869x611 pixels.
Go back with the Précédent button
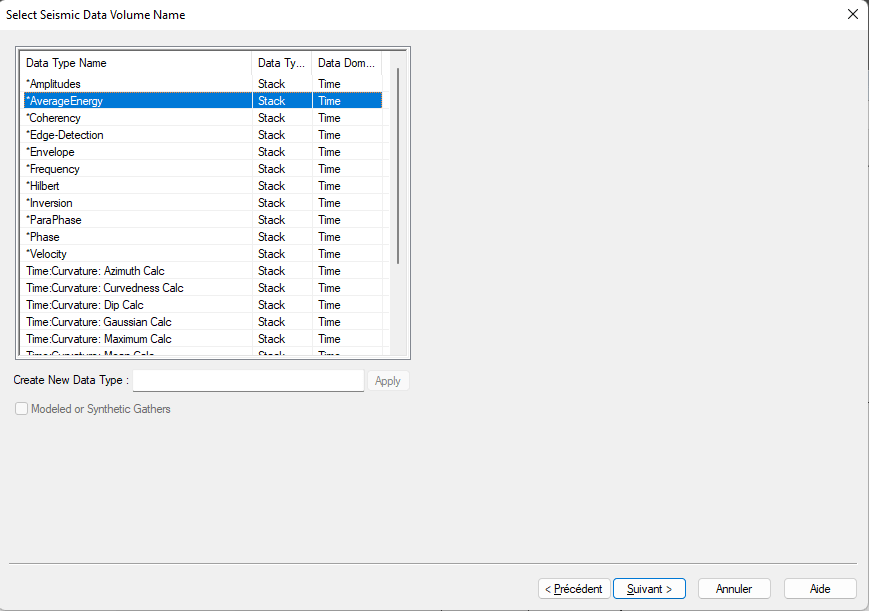tap(574, 589)
